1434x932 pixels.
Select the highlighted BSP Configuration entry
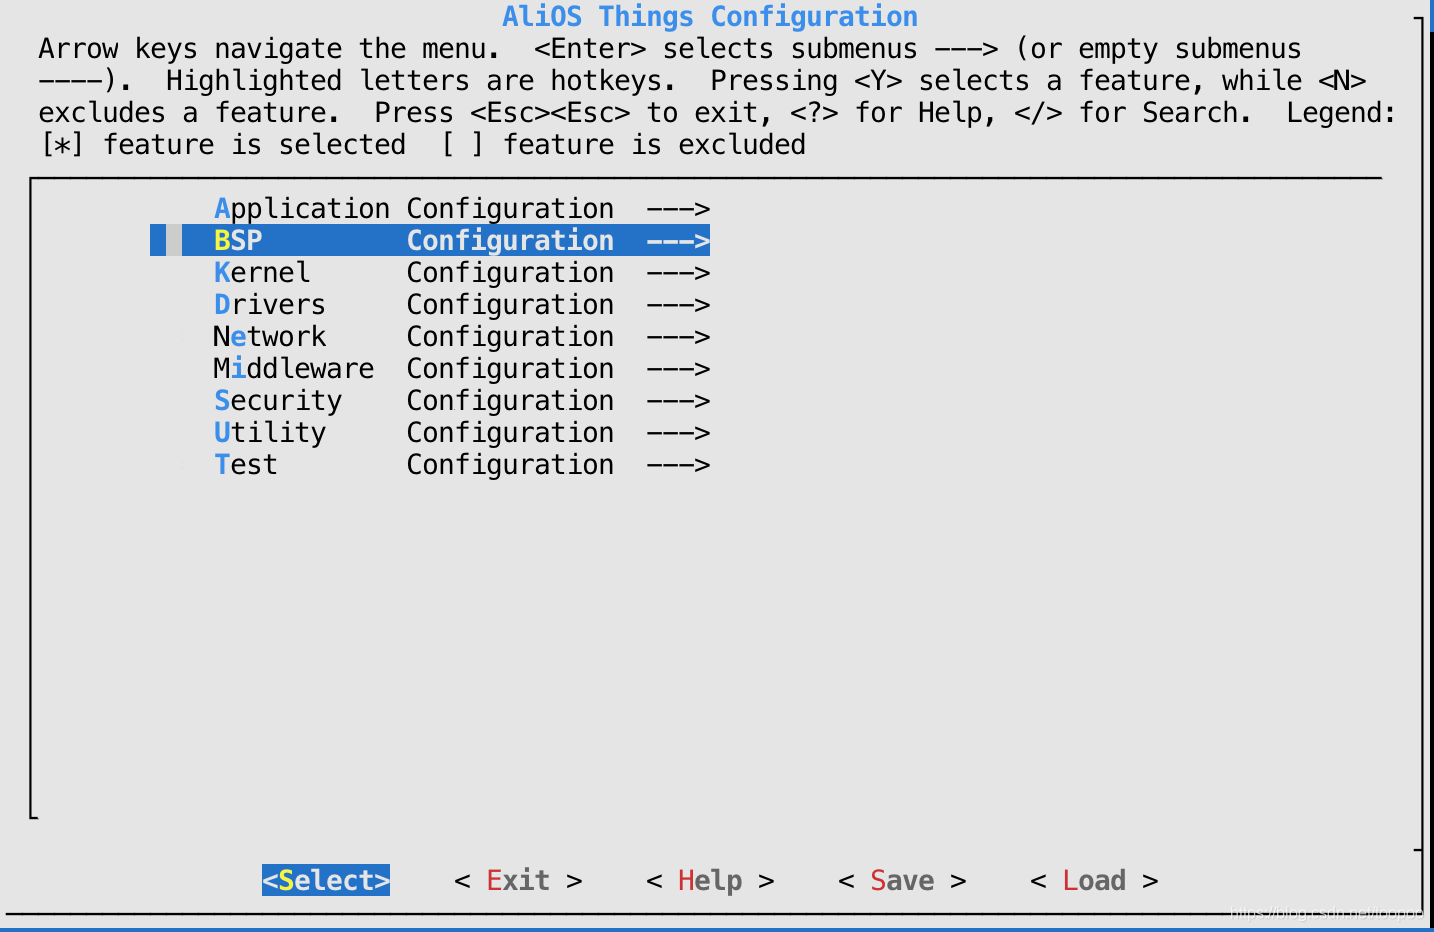click(x=430, y=240)
